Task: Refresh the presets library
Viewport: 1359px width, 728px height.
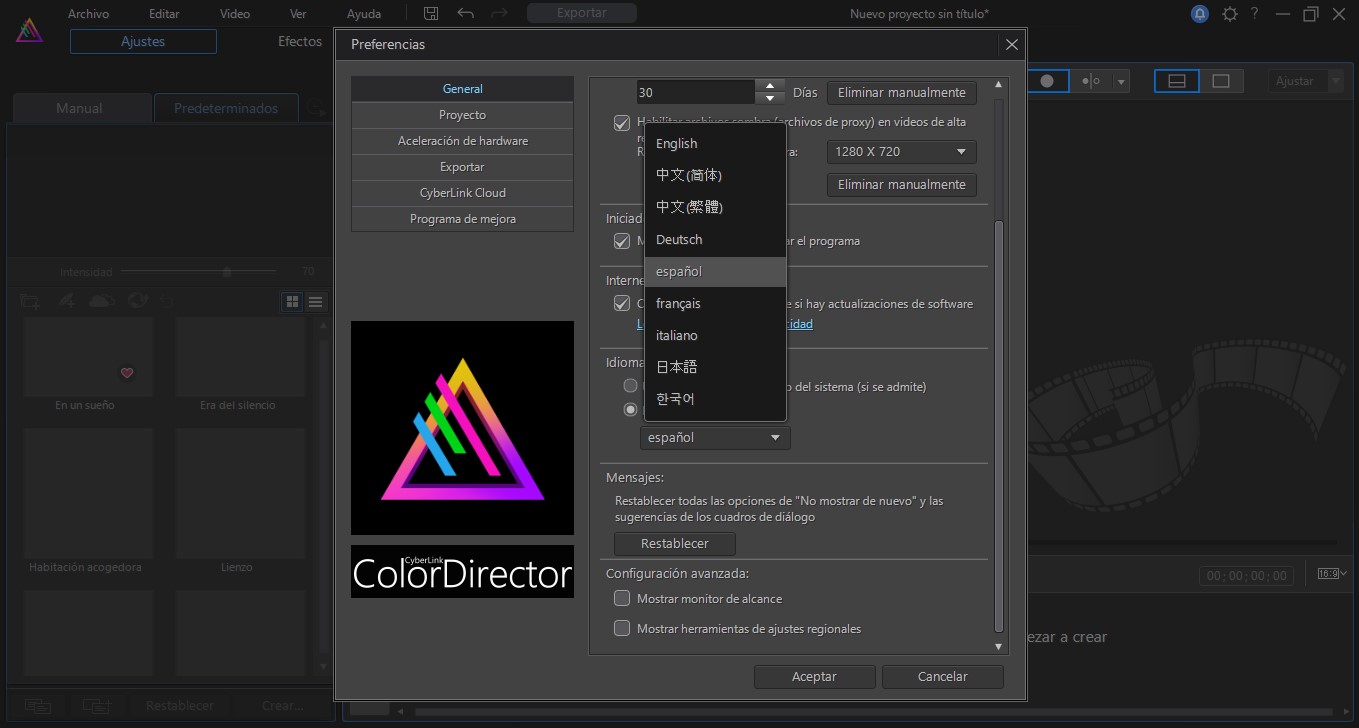Action: point(138,301)
